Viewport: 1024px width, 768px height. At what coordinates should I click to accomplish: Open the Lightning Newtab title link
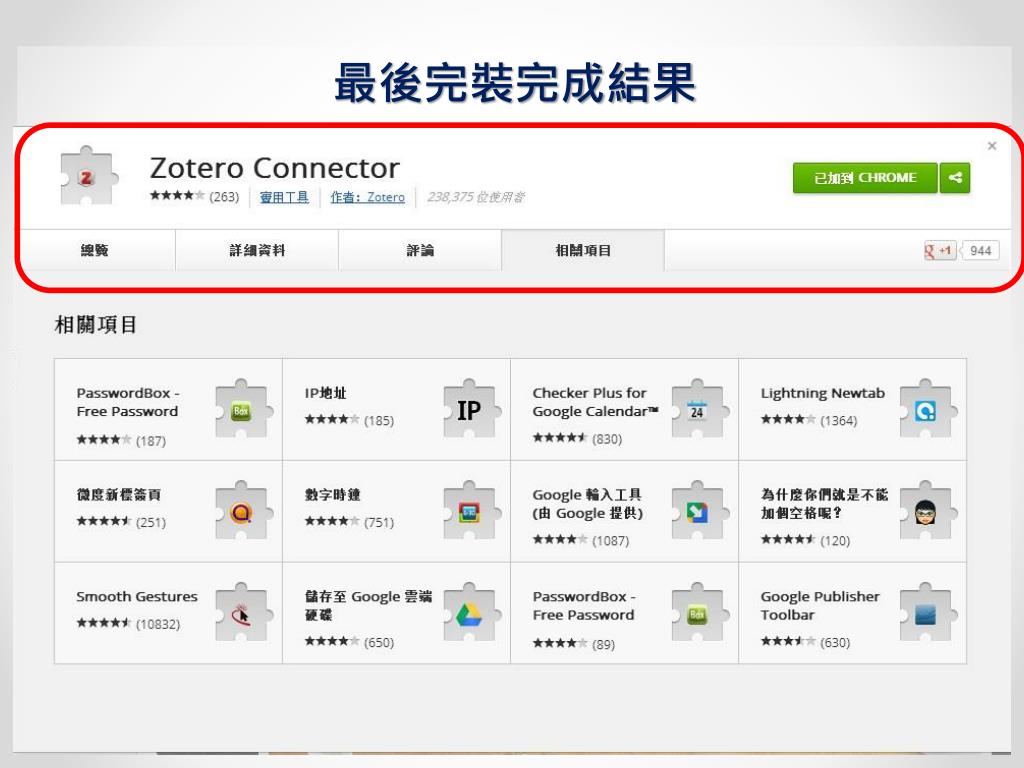pyautogui.click(x=823, y=393)
